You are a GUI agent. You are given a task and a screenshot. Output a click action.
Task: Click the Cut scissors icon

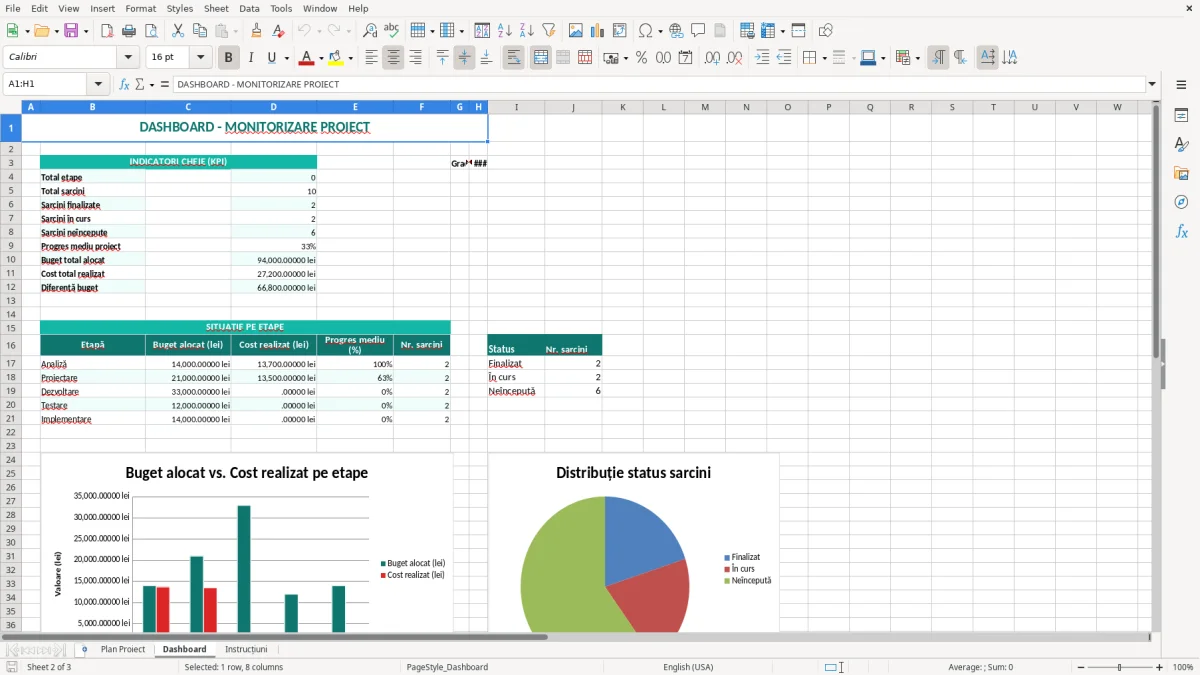point(177,31)
